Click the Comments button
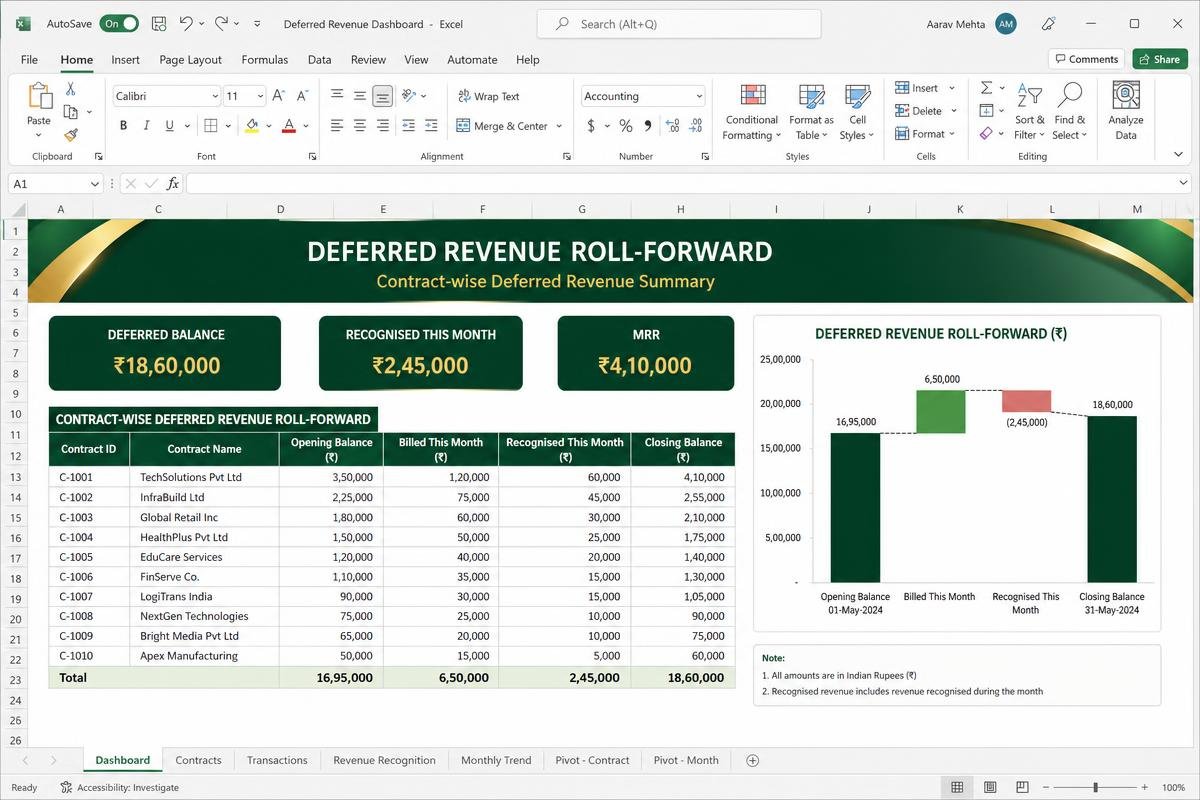The width and height of the screenshot is (1200, 800). click(x=1086, y=59)
